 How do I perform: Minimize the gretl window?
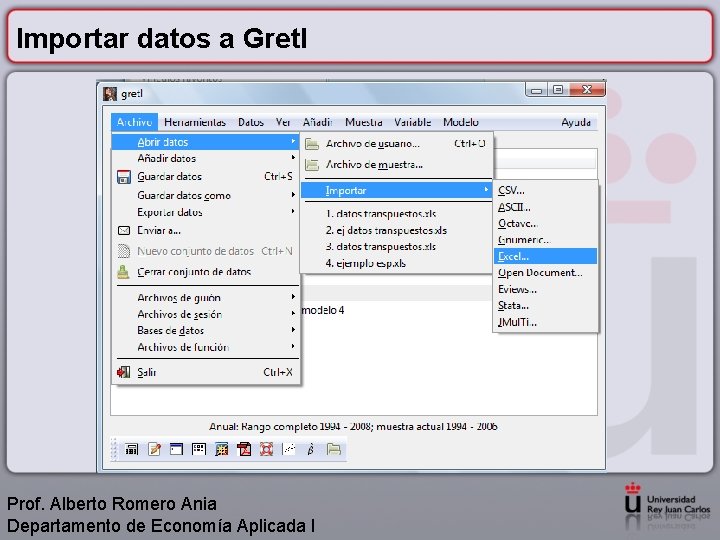click(536, 90)
